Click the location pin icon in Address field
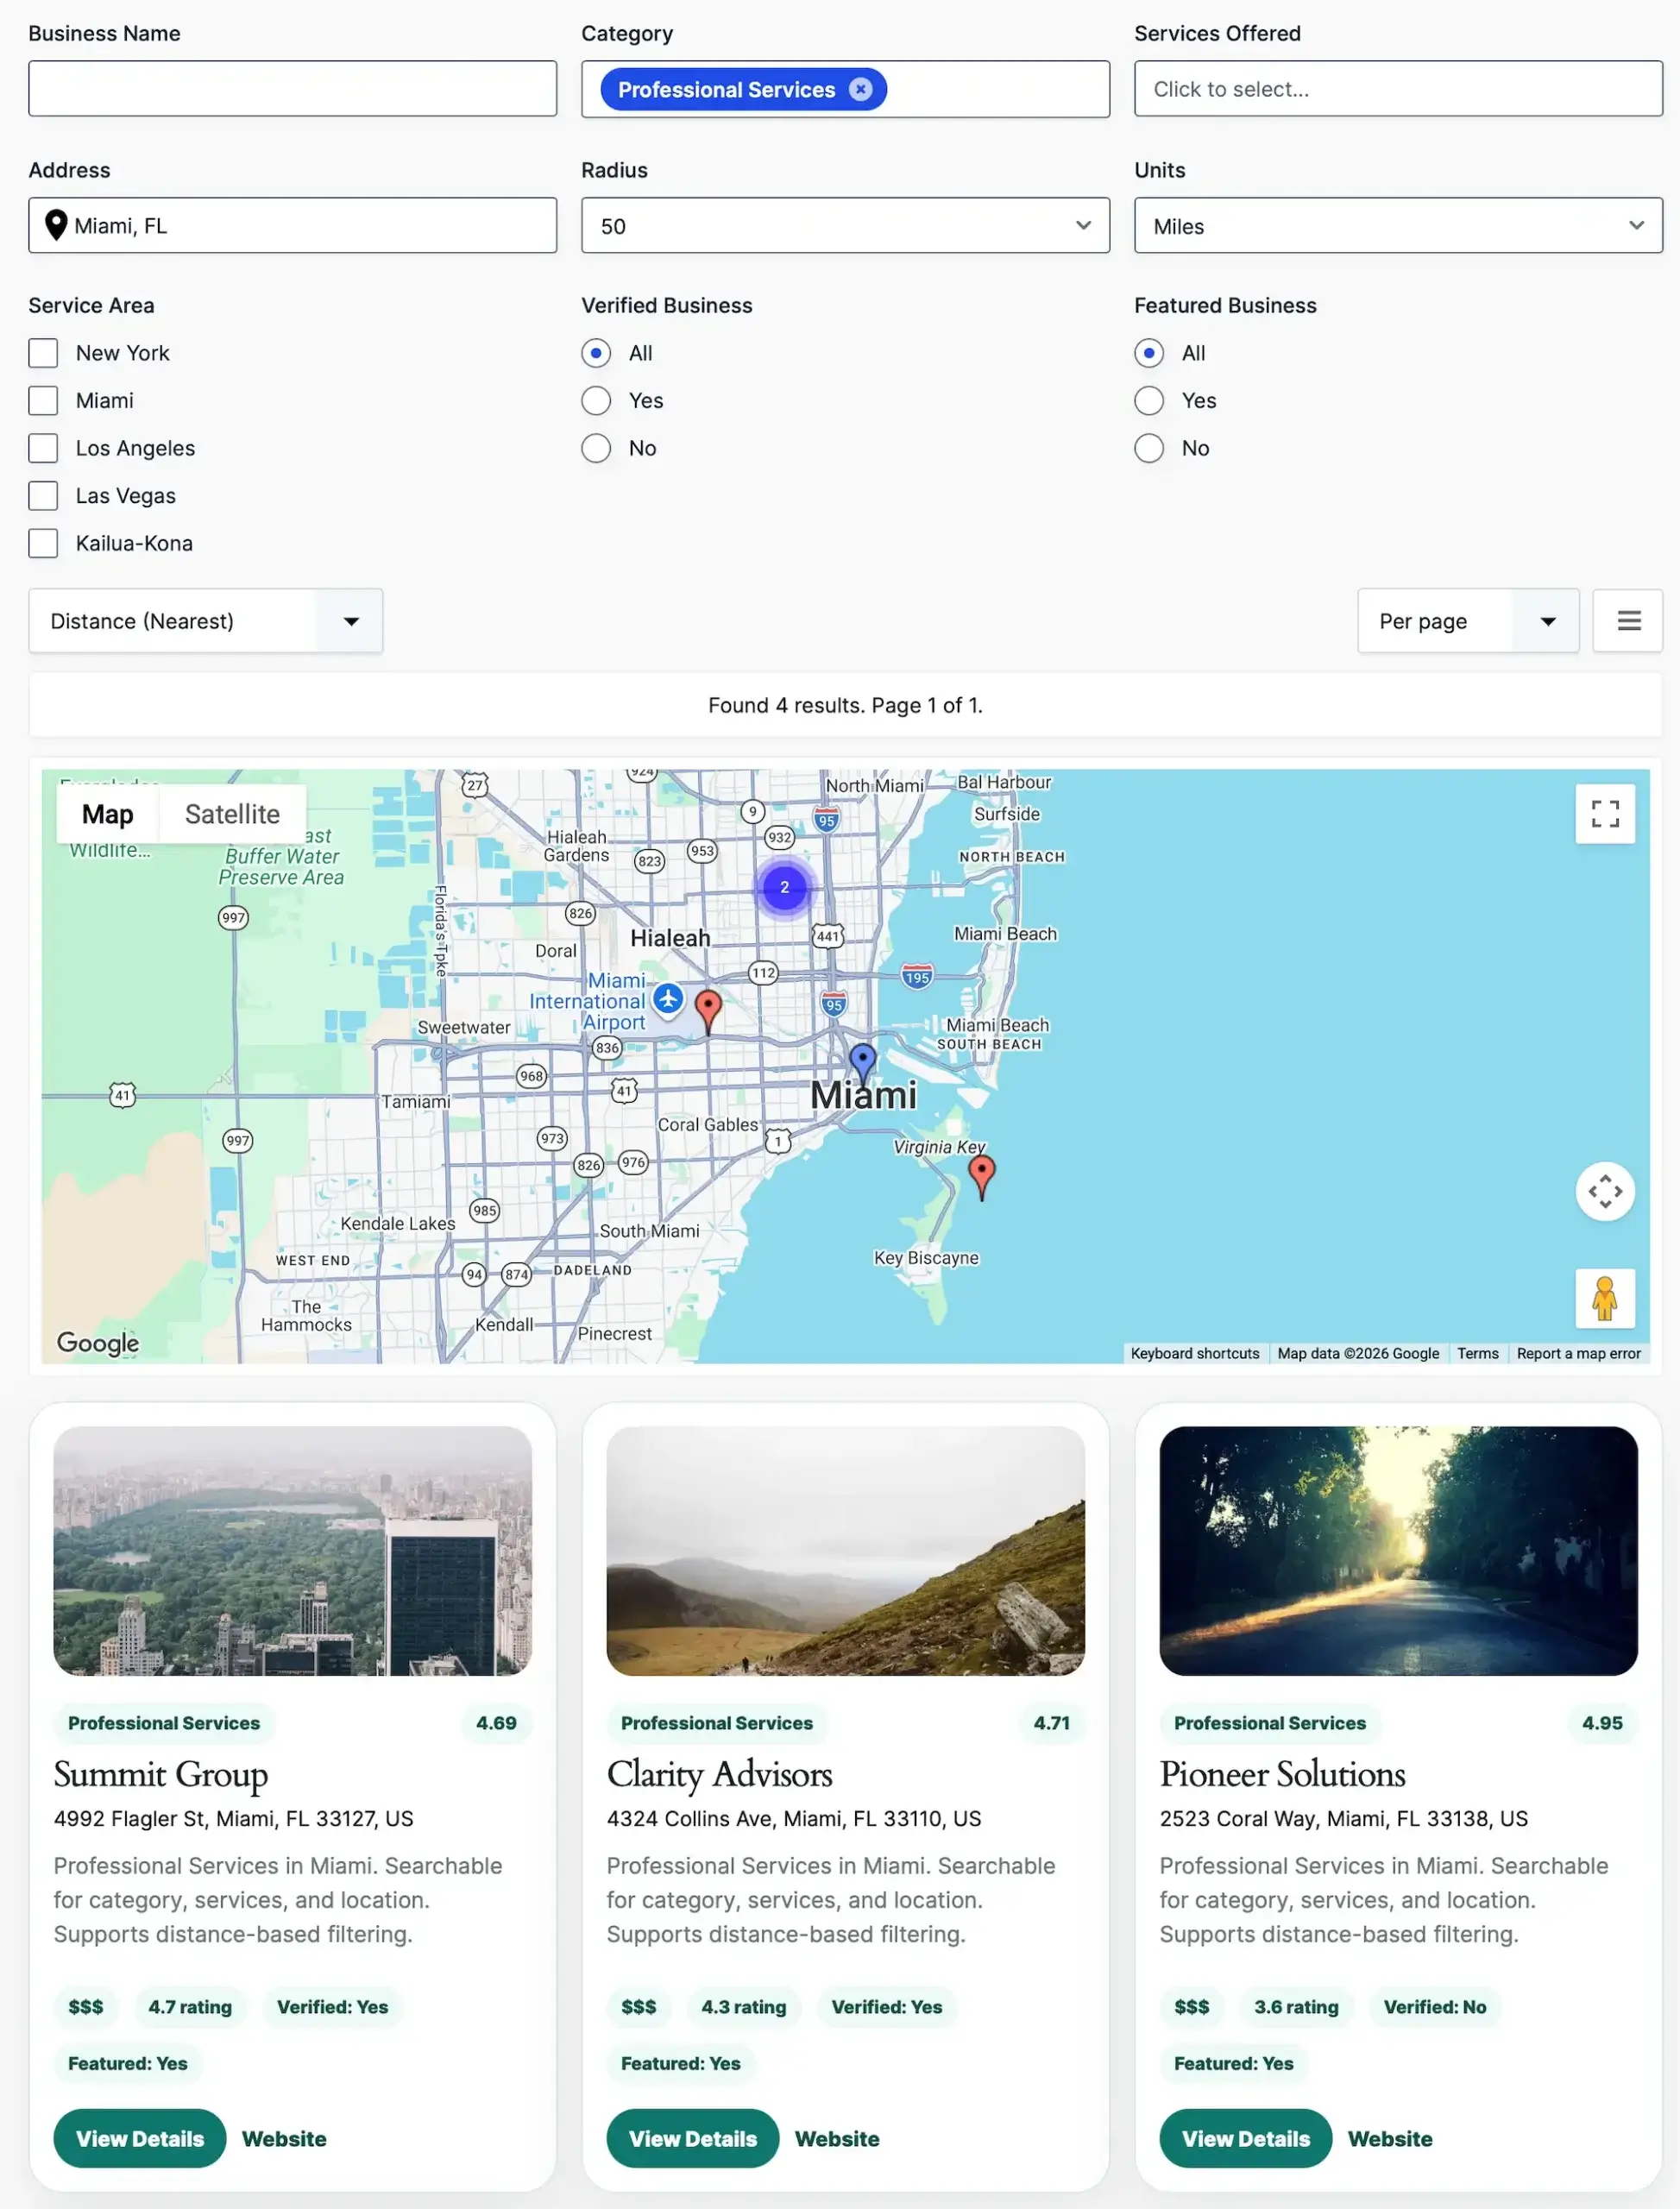The height and width of the screenshot is (2209, 1680). point(57,225)
